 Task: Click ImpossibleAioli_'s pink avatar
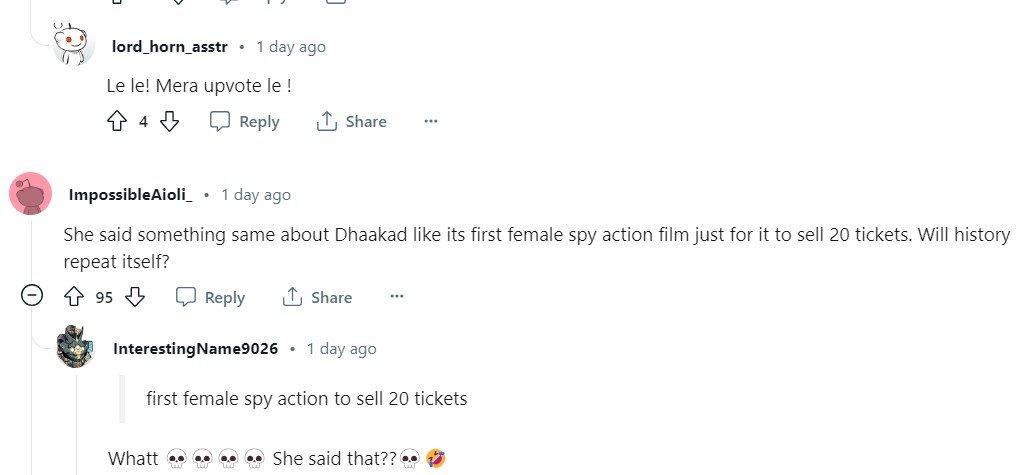click(30, 194)
